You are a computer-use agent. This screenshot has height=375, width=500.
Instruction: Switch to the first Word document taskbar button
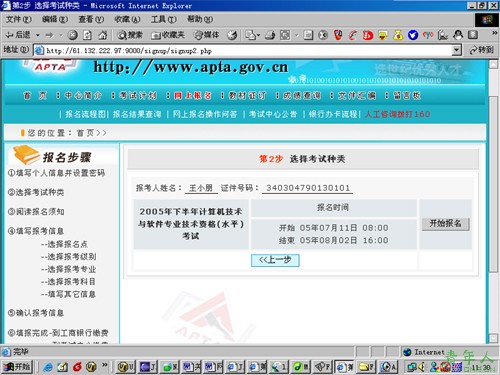(192, 367)
